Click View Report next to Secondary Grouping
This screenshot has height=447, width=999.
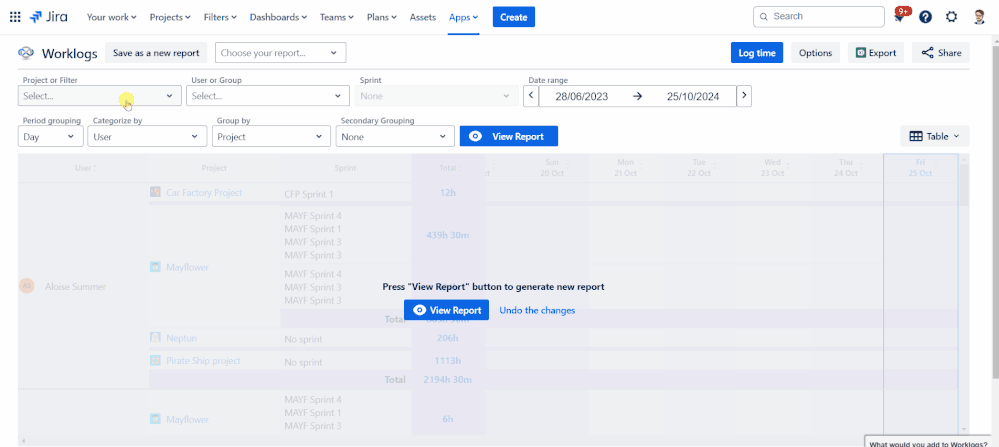point(508,136)
